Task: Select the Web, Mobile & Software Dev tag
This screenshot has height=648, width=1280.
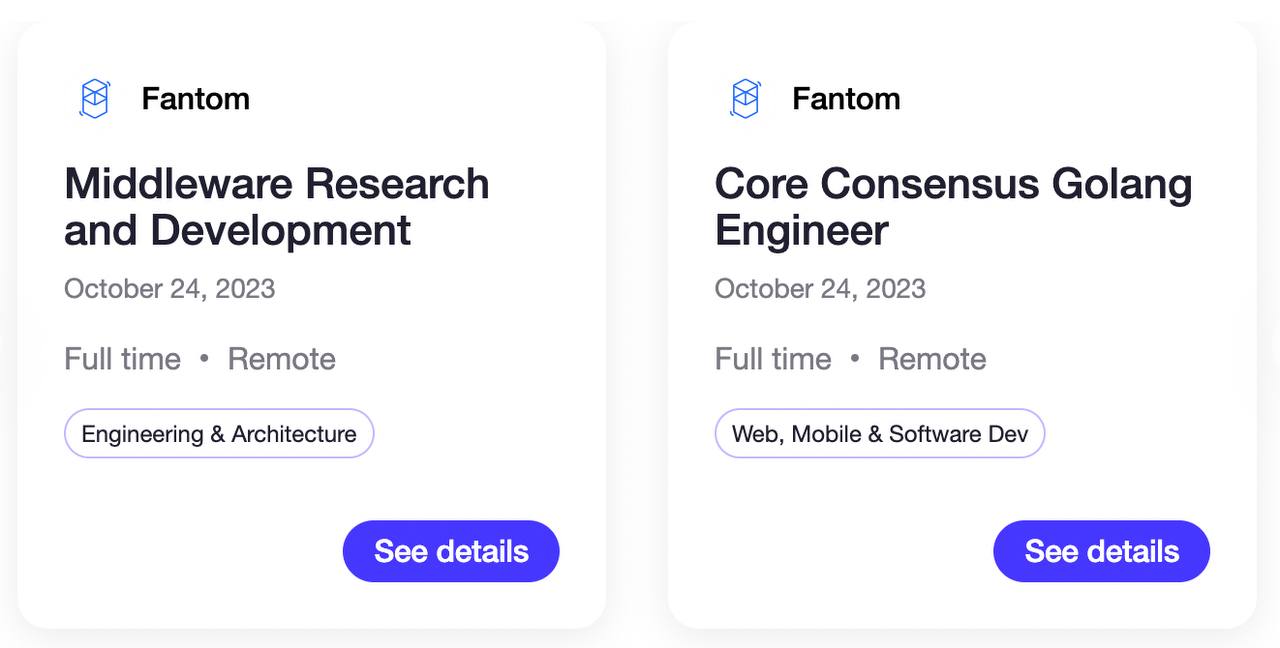Action: tap(880, 434)
